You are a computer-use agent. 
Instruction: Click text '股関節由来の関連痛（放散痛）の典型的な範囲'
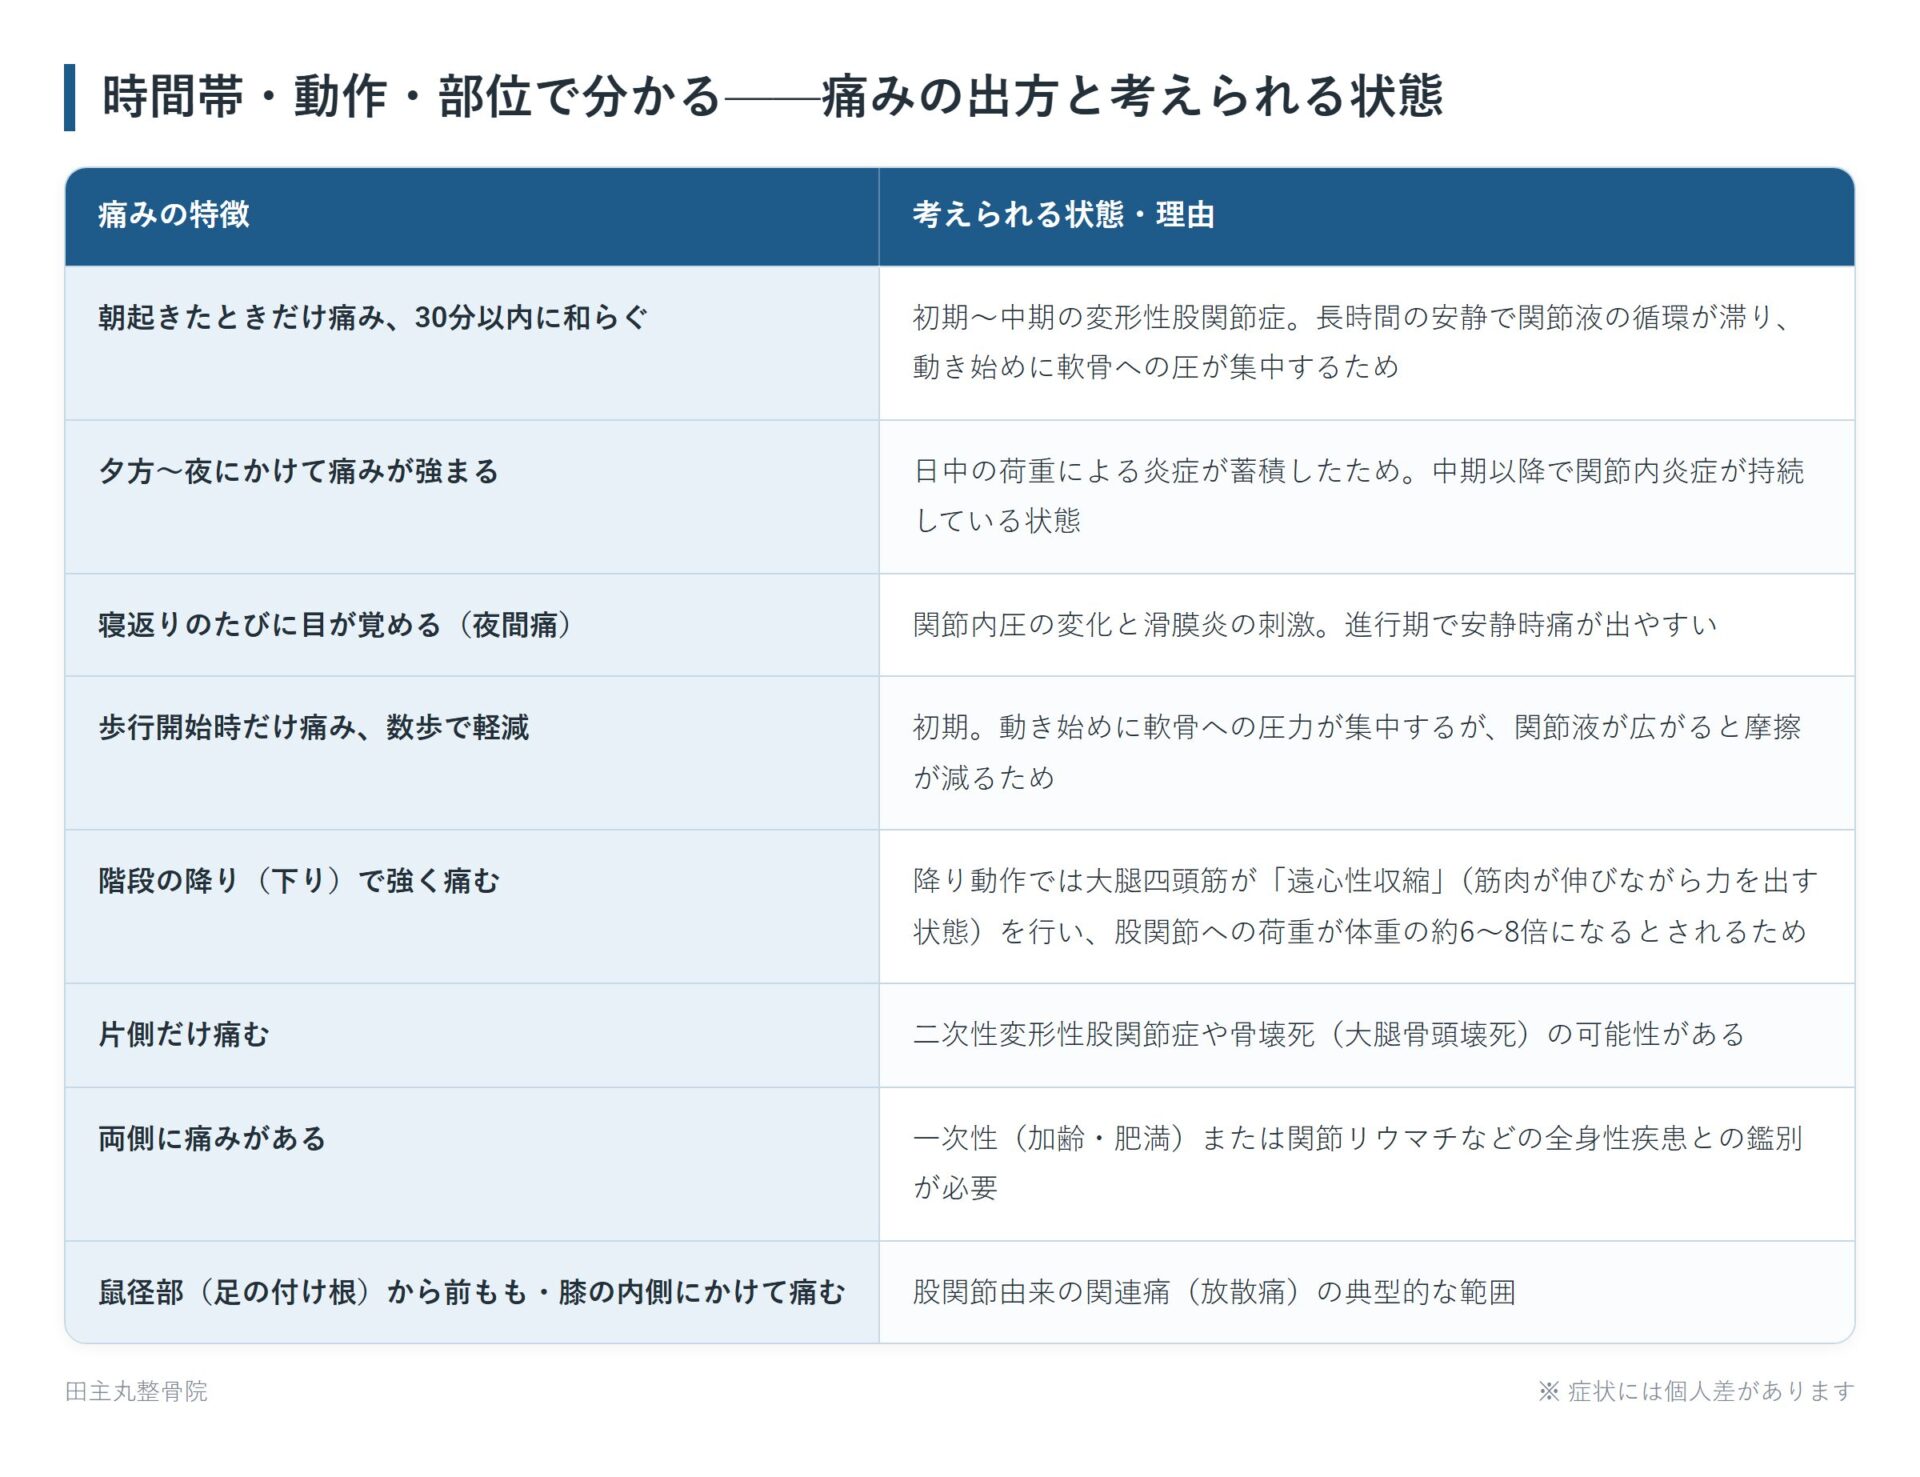1214,1292
